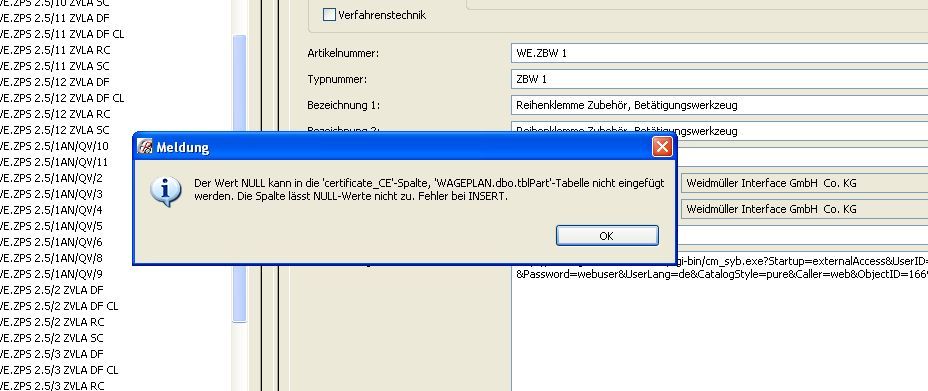The height and width of the screenshot is (391, 928).
Task: Click the Typnummer field ZBW 1
Action: click(719, 79)
